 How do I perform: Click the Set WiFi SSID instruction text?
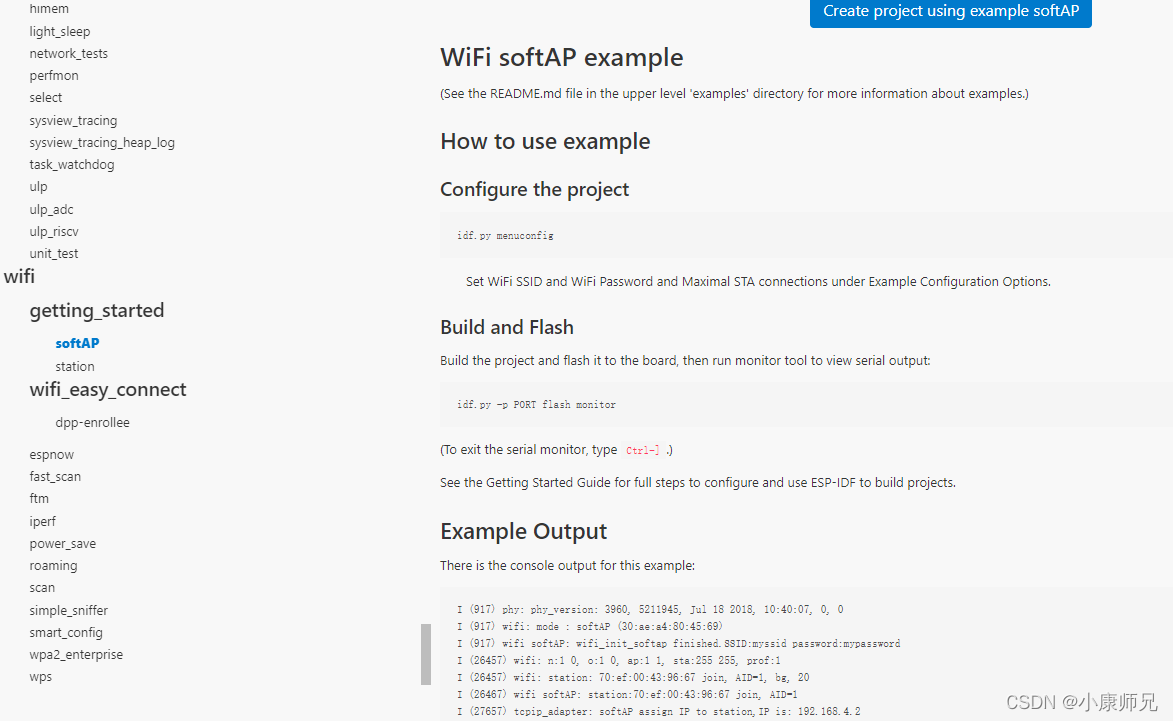[758, 281]
